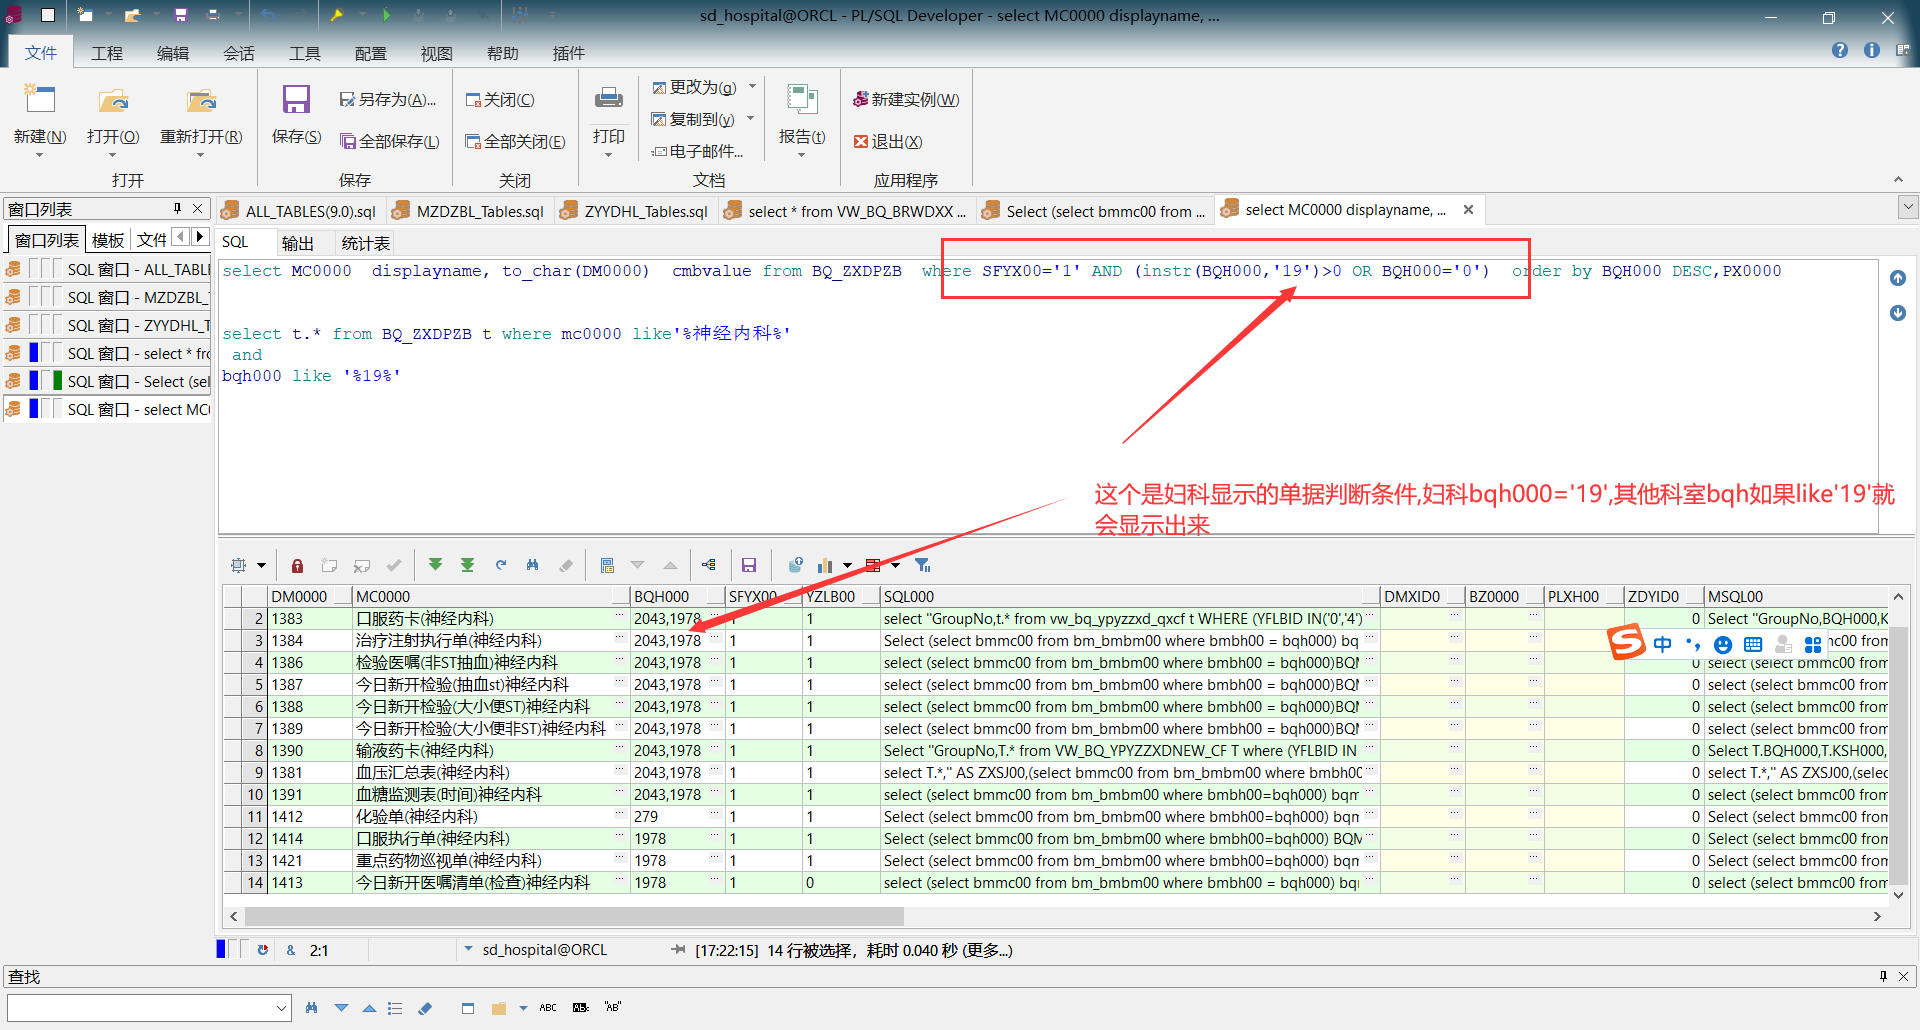Click the red grid icon in the results toolbar

873,566
